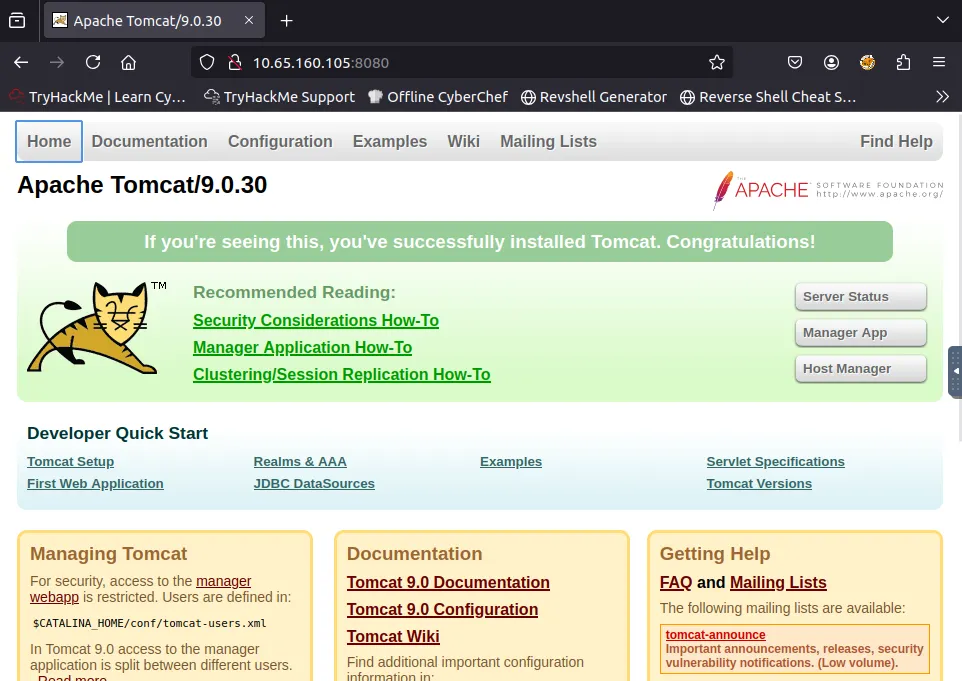Bookmark this page with the star icon
This screenshot has height=681, width=962.
(716, 62)
